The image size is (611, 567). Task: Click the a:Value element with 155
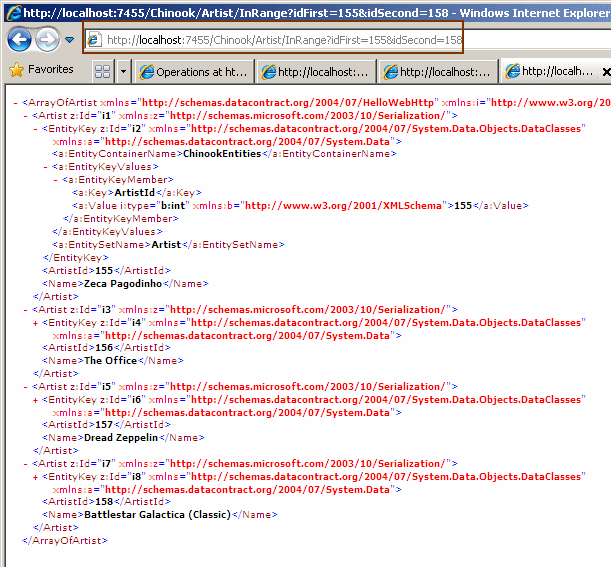click(300, 205)
